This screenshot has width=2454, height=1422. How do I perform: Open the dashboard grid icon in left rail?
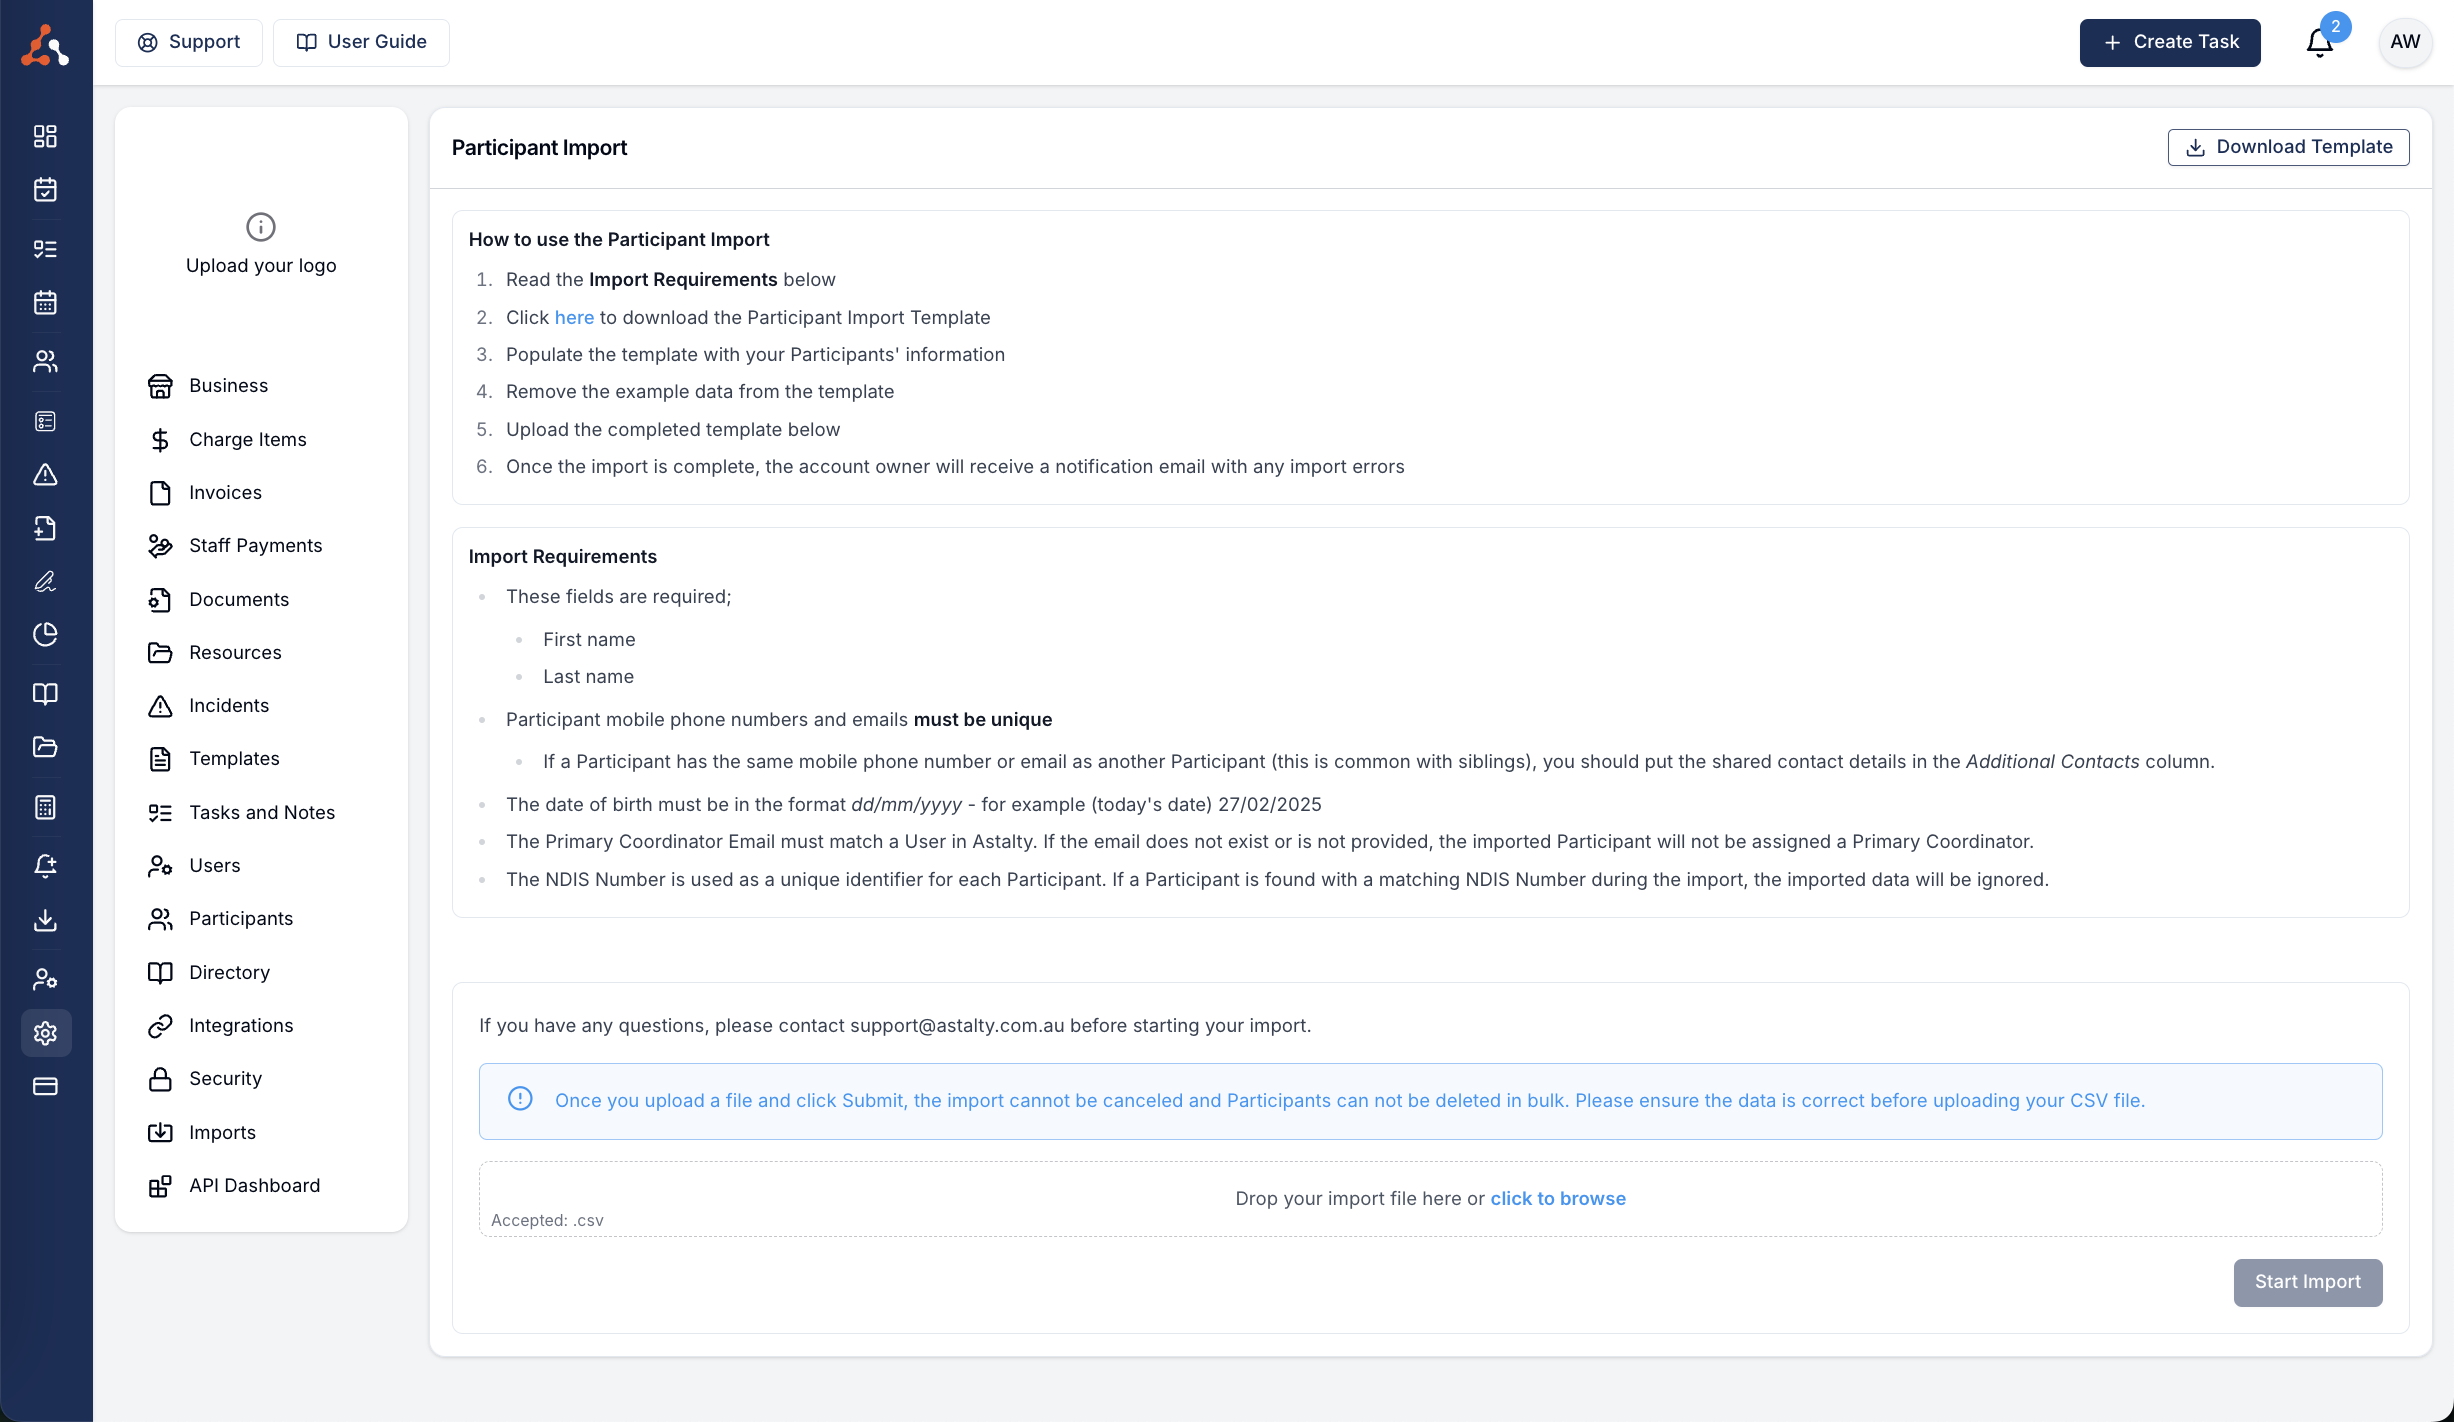tap(45, 136)
